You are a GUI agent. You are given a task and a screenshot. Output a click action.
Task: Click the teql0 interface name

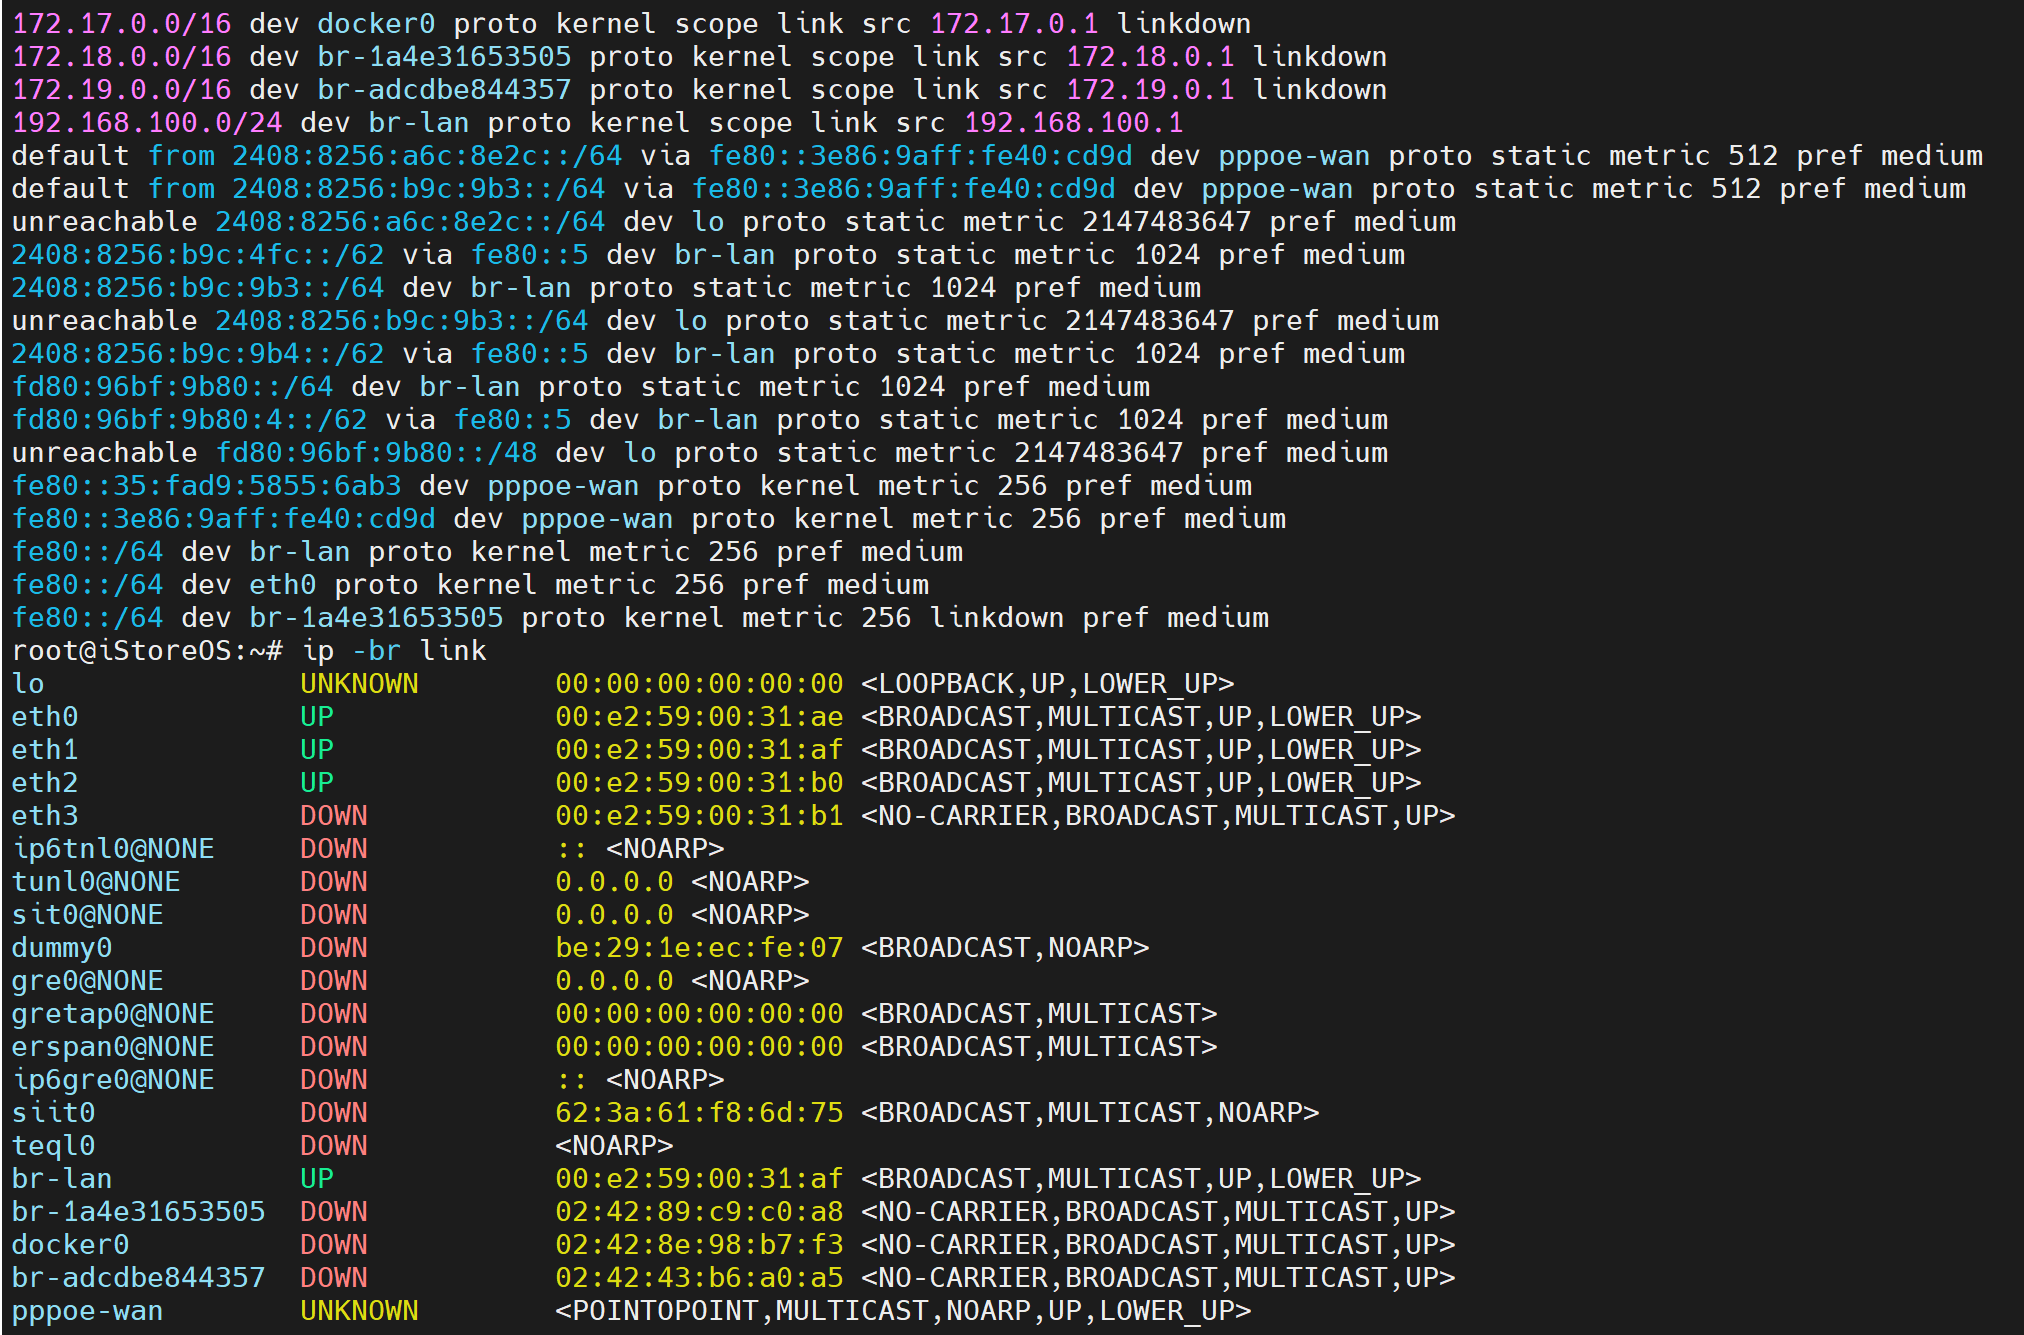[54, 1145]
